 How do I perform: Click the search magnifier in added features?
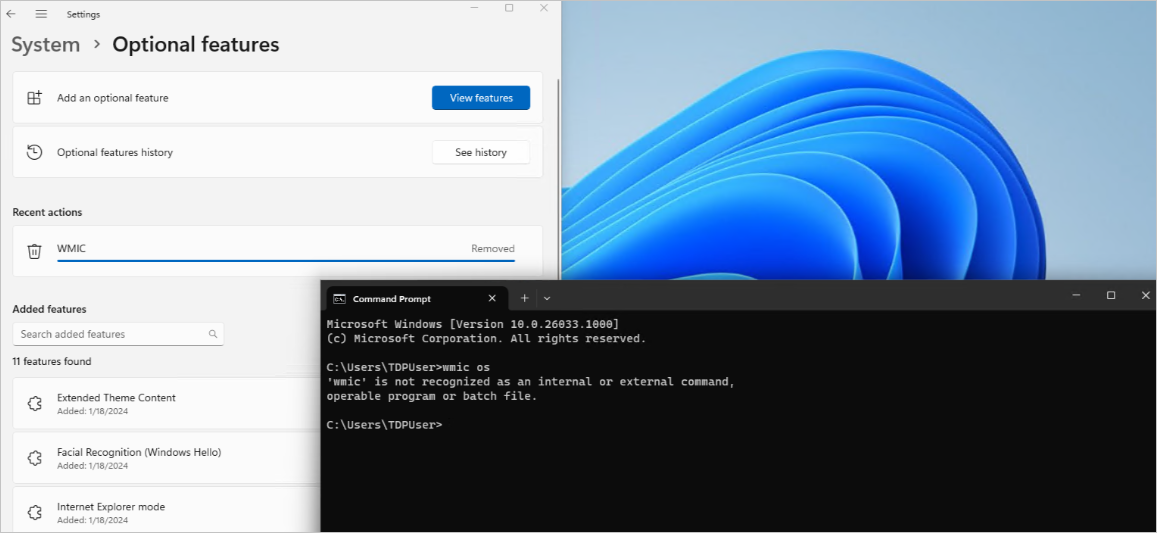click(213, 334)
